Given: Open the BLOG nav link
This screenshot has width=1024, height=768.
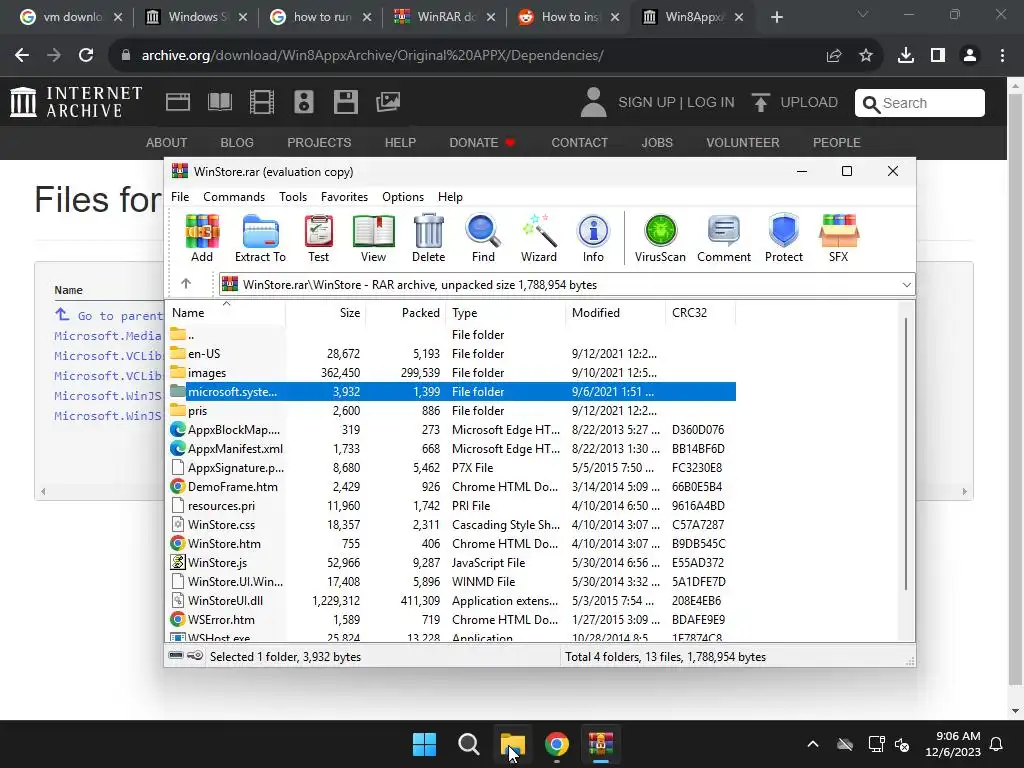Looking at the screenshot, I should coord(236,142).
